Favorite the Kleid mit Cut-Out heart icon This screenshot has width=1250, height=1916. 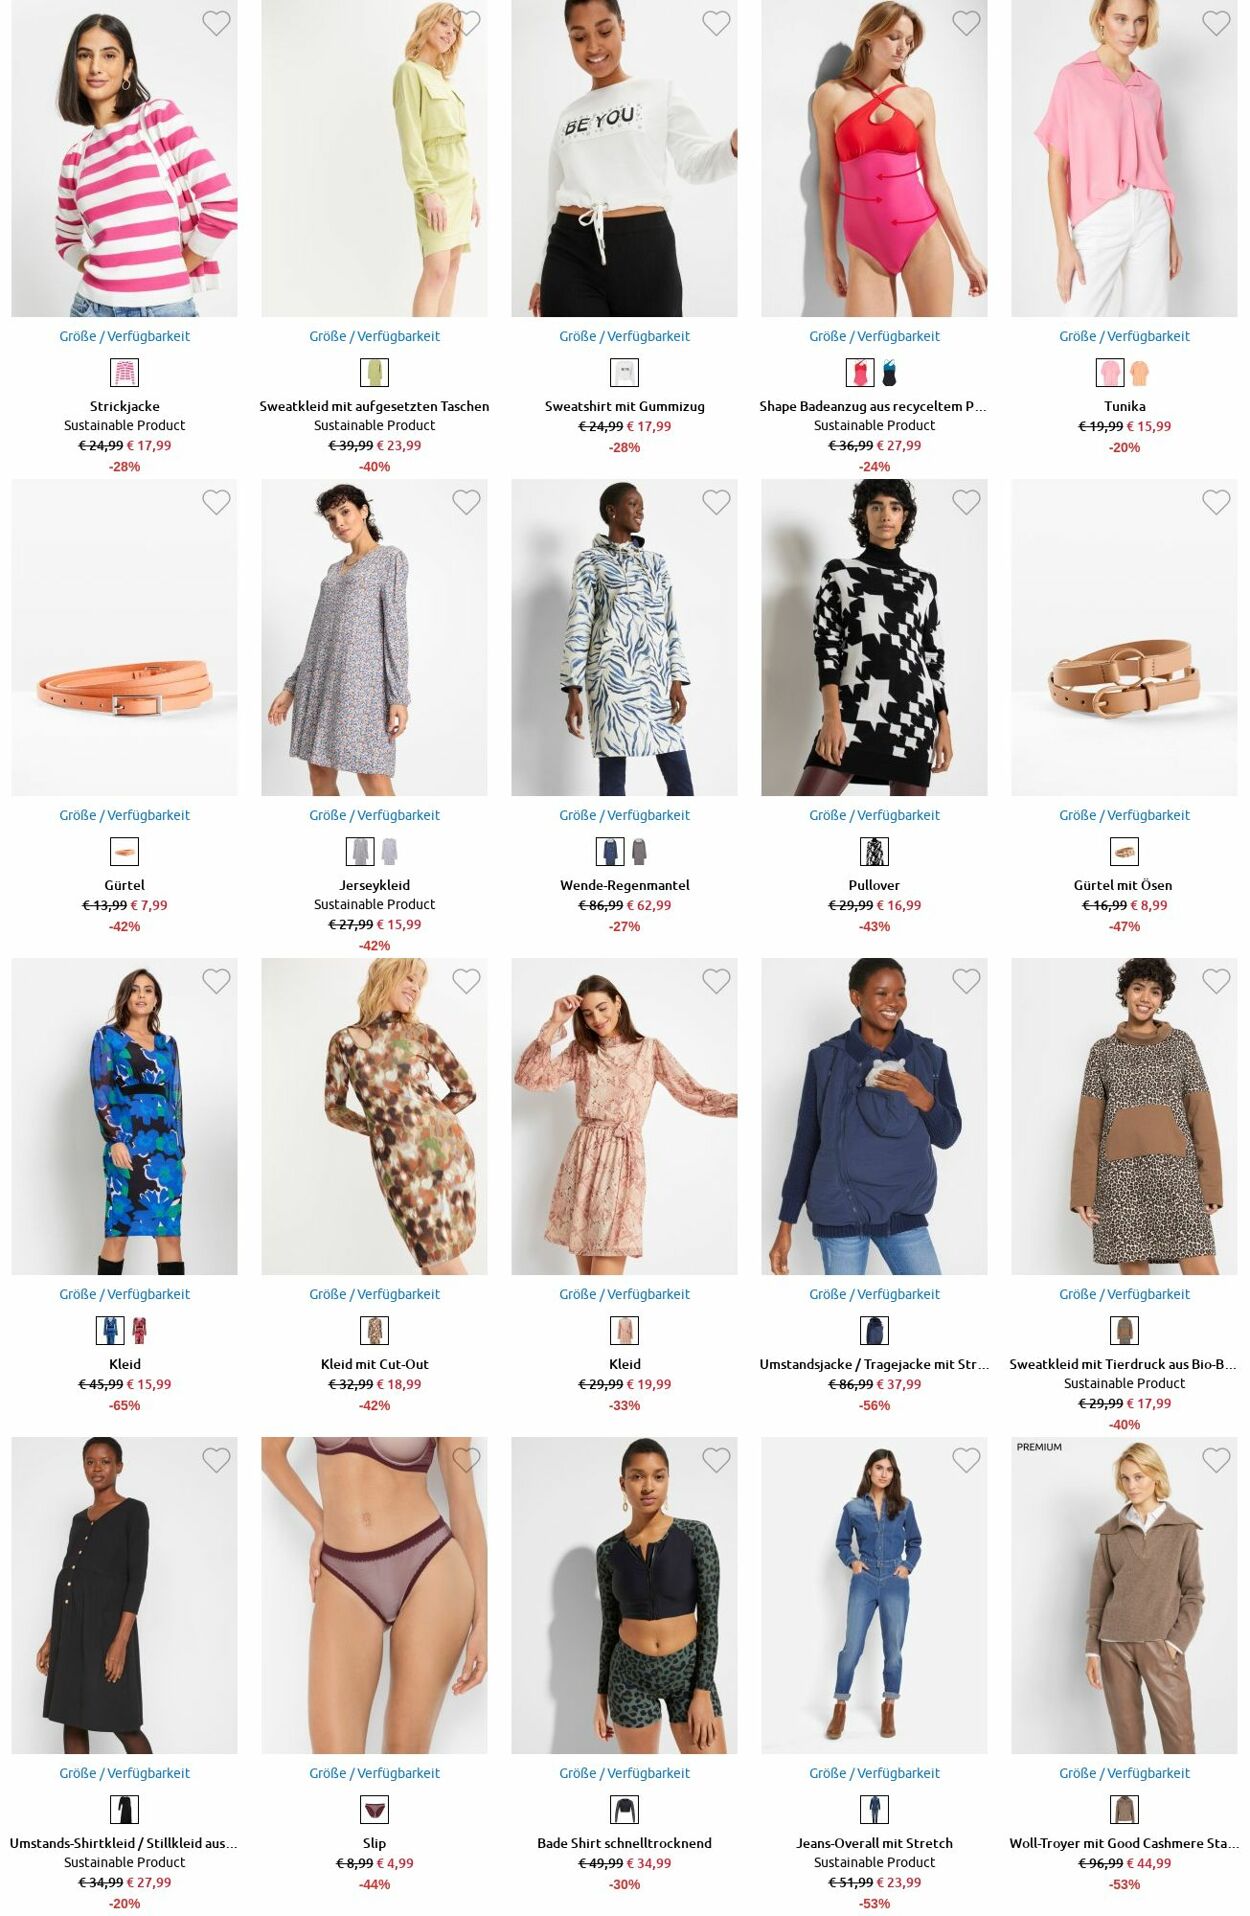click(466, 981)
